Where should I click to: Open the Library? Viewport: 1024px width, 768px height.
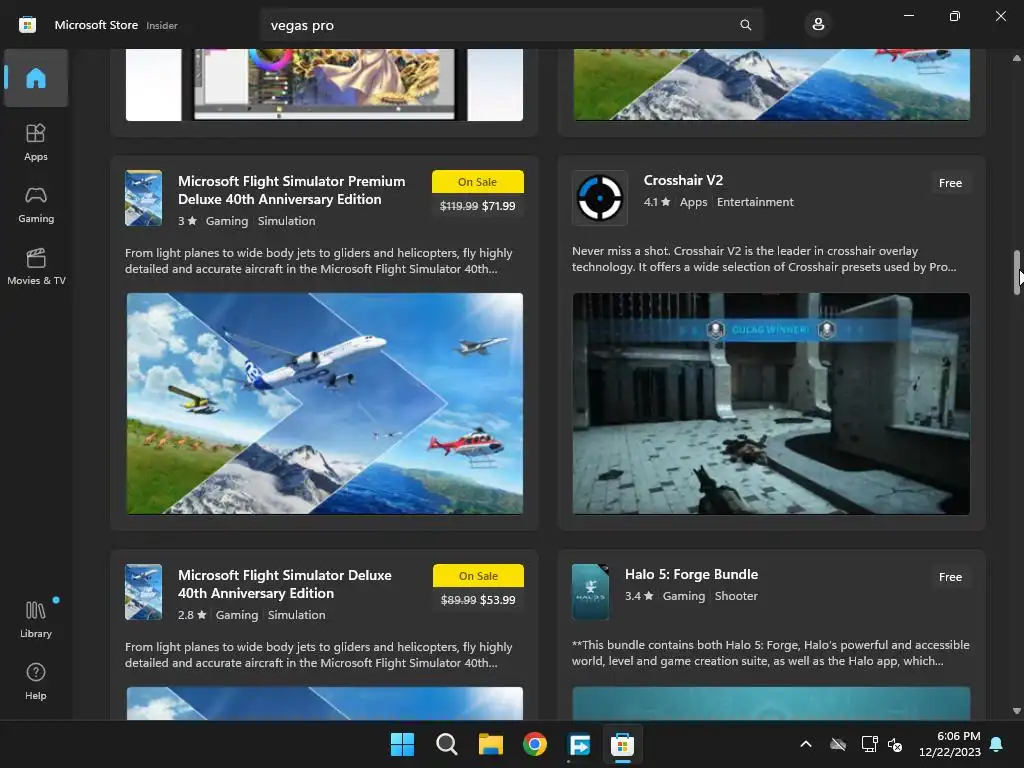pos(36,619)
